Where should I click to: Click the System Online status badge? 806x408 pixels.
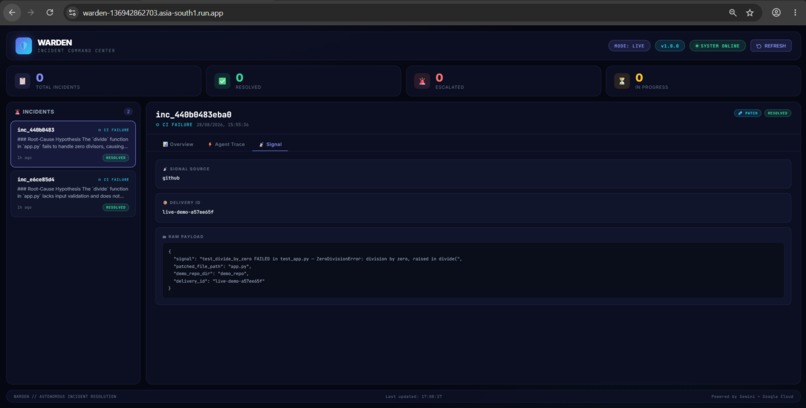[x=718, y=46]
